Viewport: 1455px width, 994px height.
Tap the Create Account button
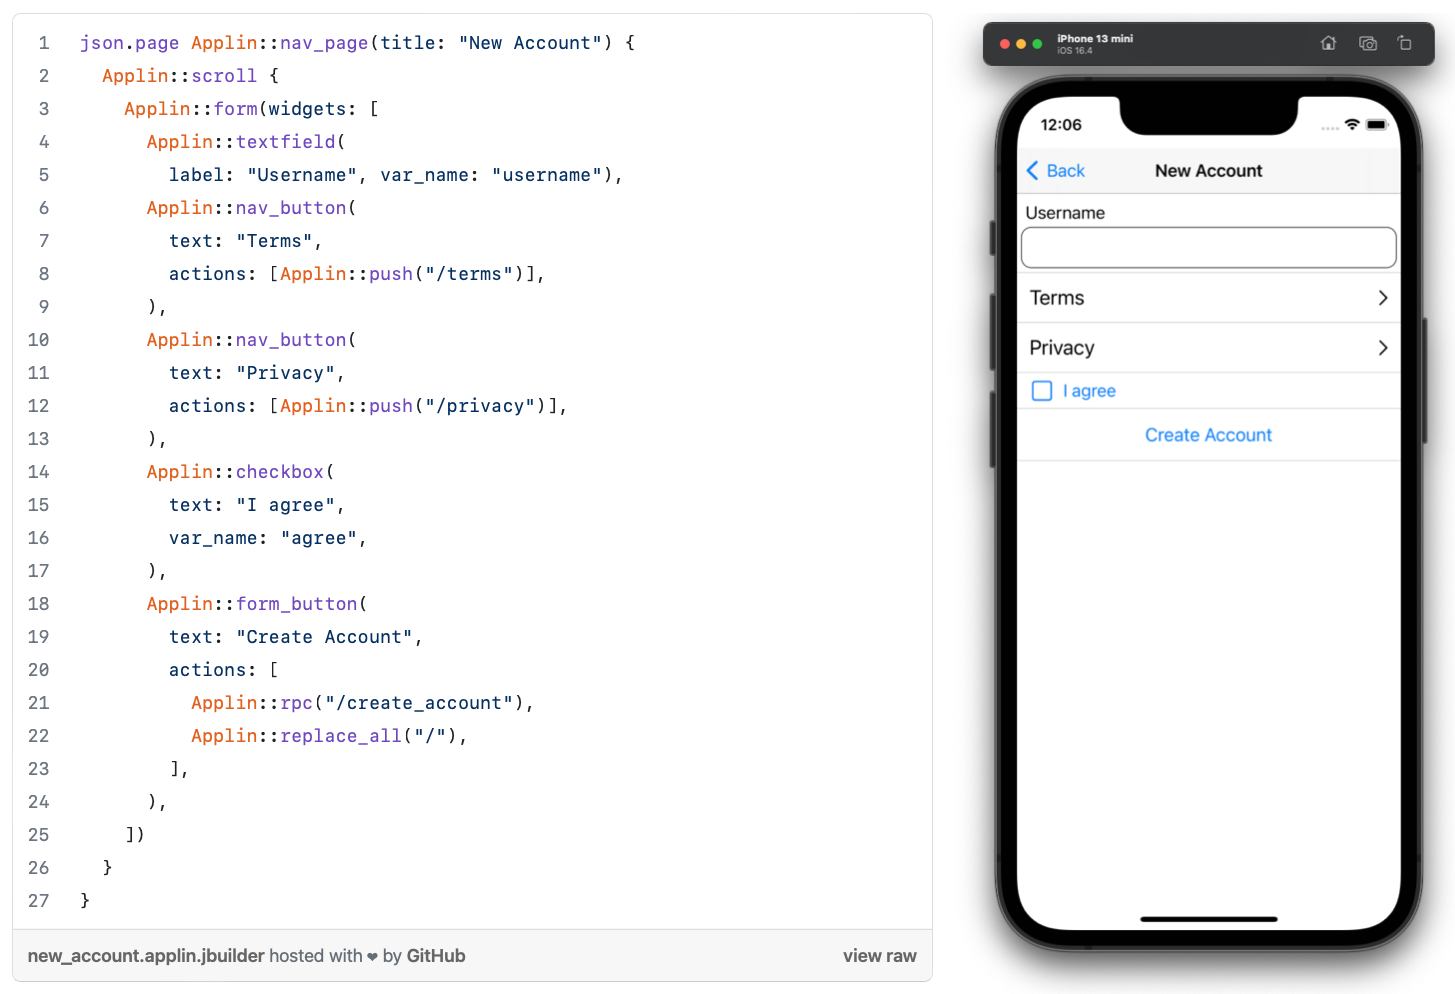[1208, 435]
